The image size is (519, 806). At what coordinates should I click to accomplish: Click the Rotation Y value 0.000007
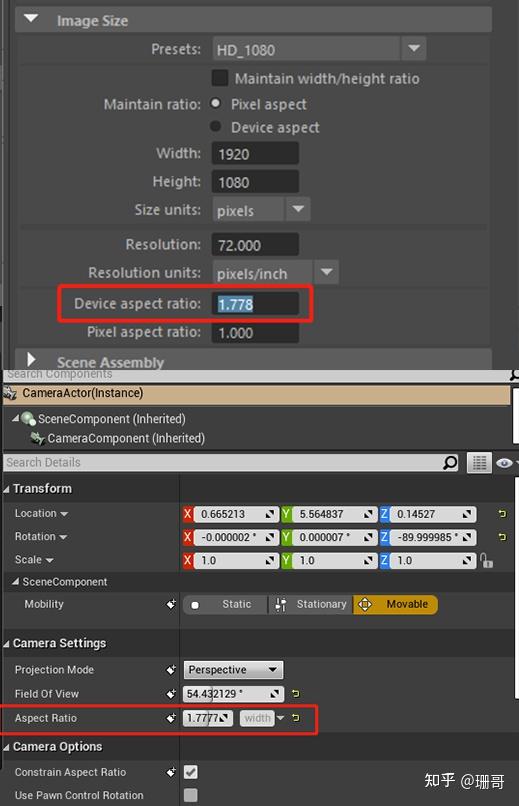pos(334,537)
